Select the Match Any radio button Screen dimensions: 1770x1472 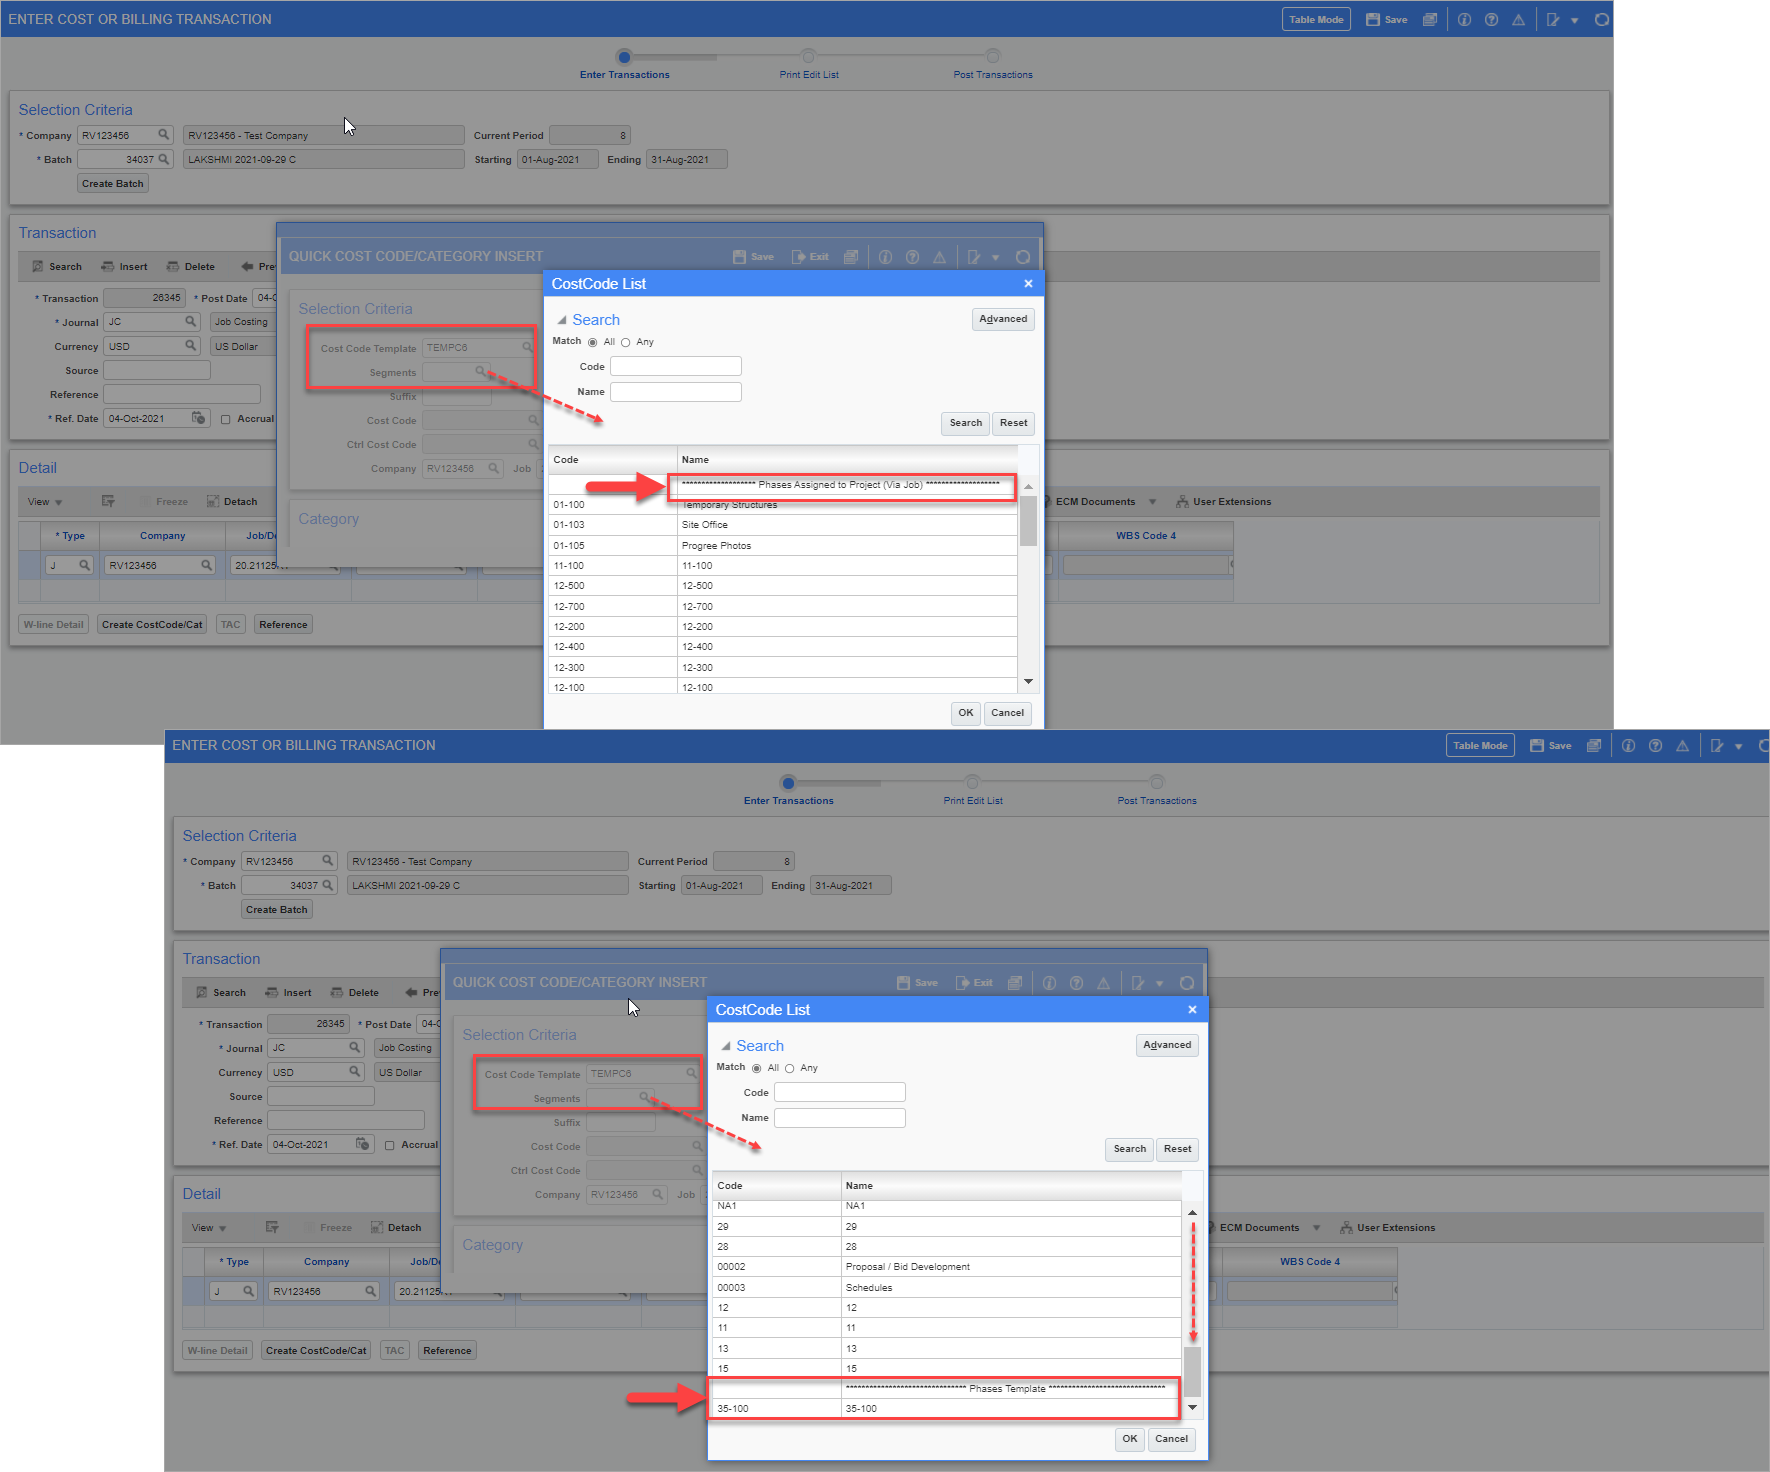point(625,341)
